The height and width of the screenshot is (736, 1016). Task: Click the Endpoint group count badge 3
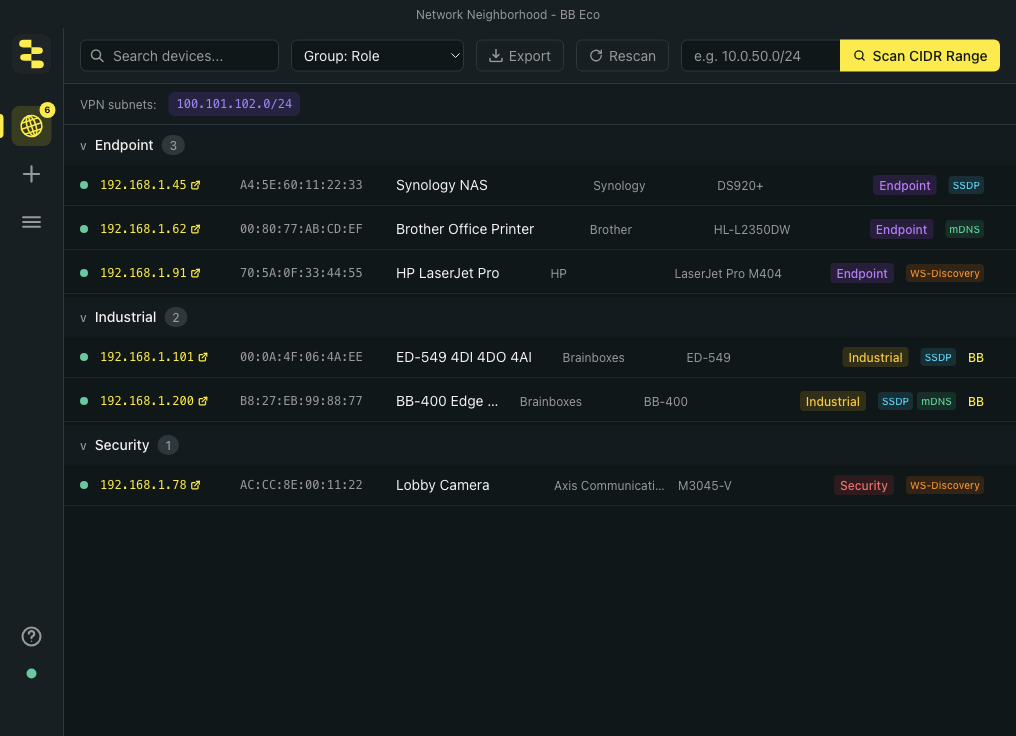[x=173, y=146]
